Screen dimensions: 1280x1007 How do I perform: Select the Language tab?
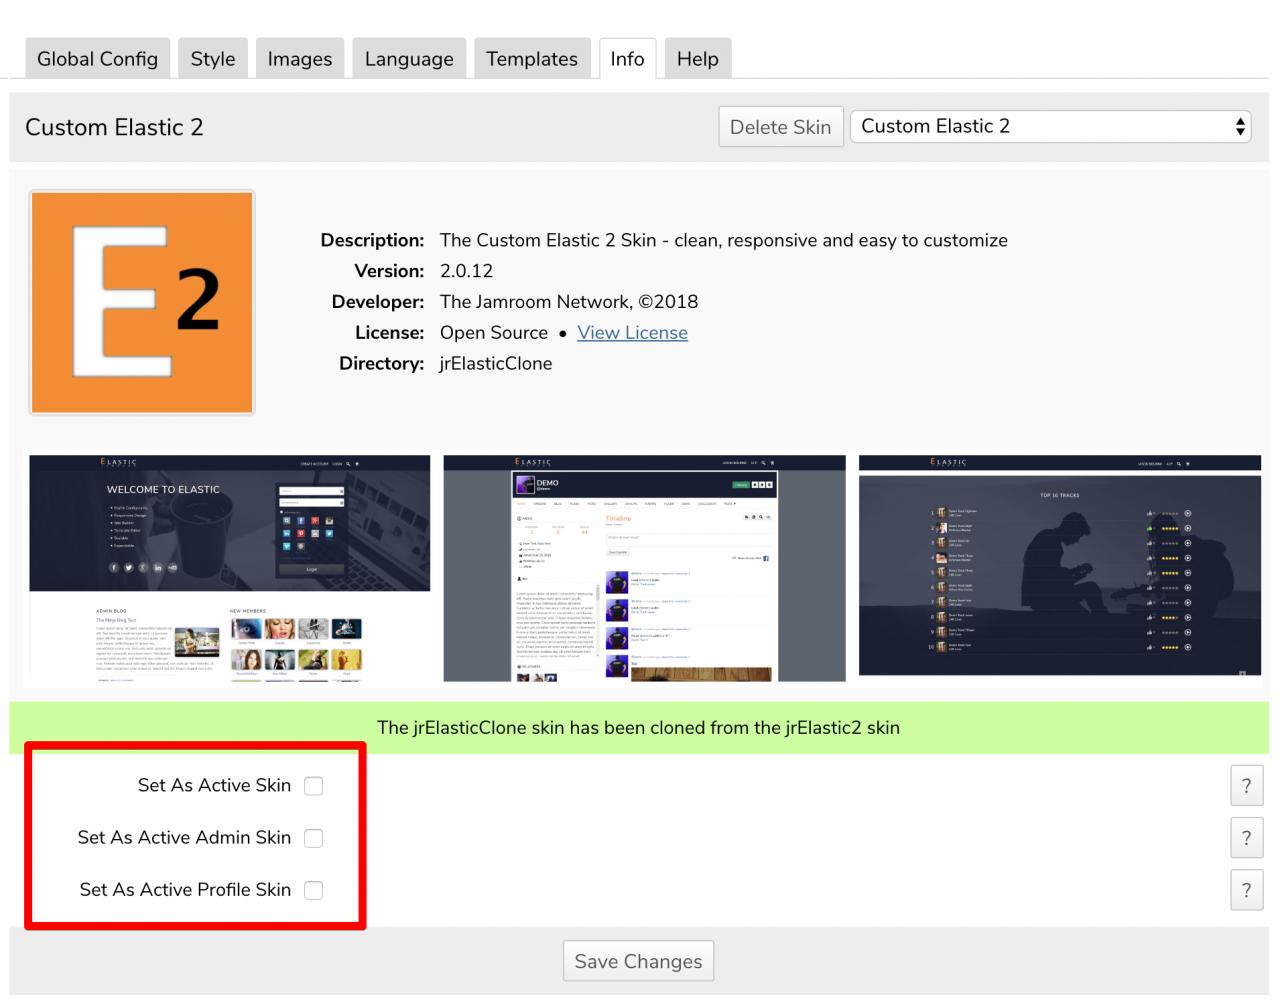point(409,59)
